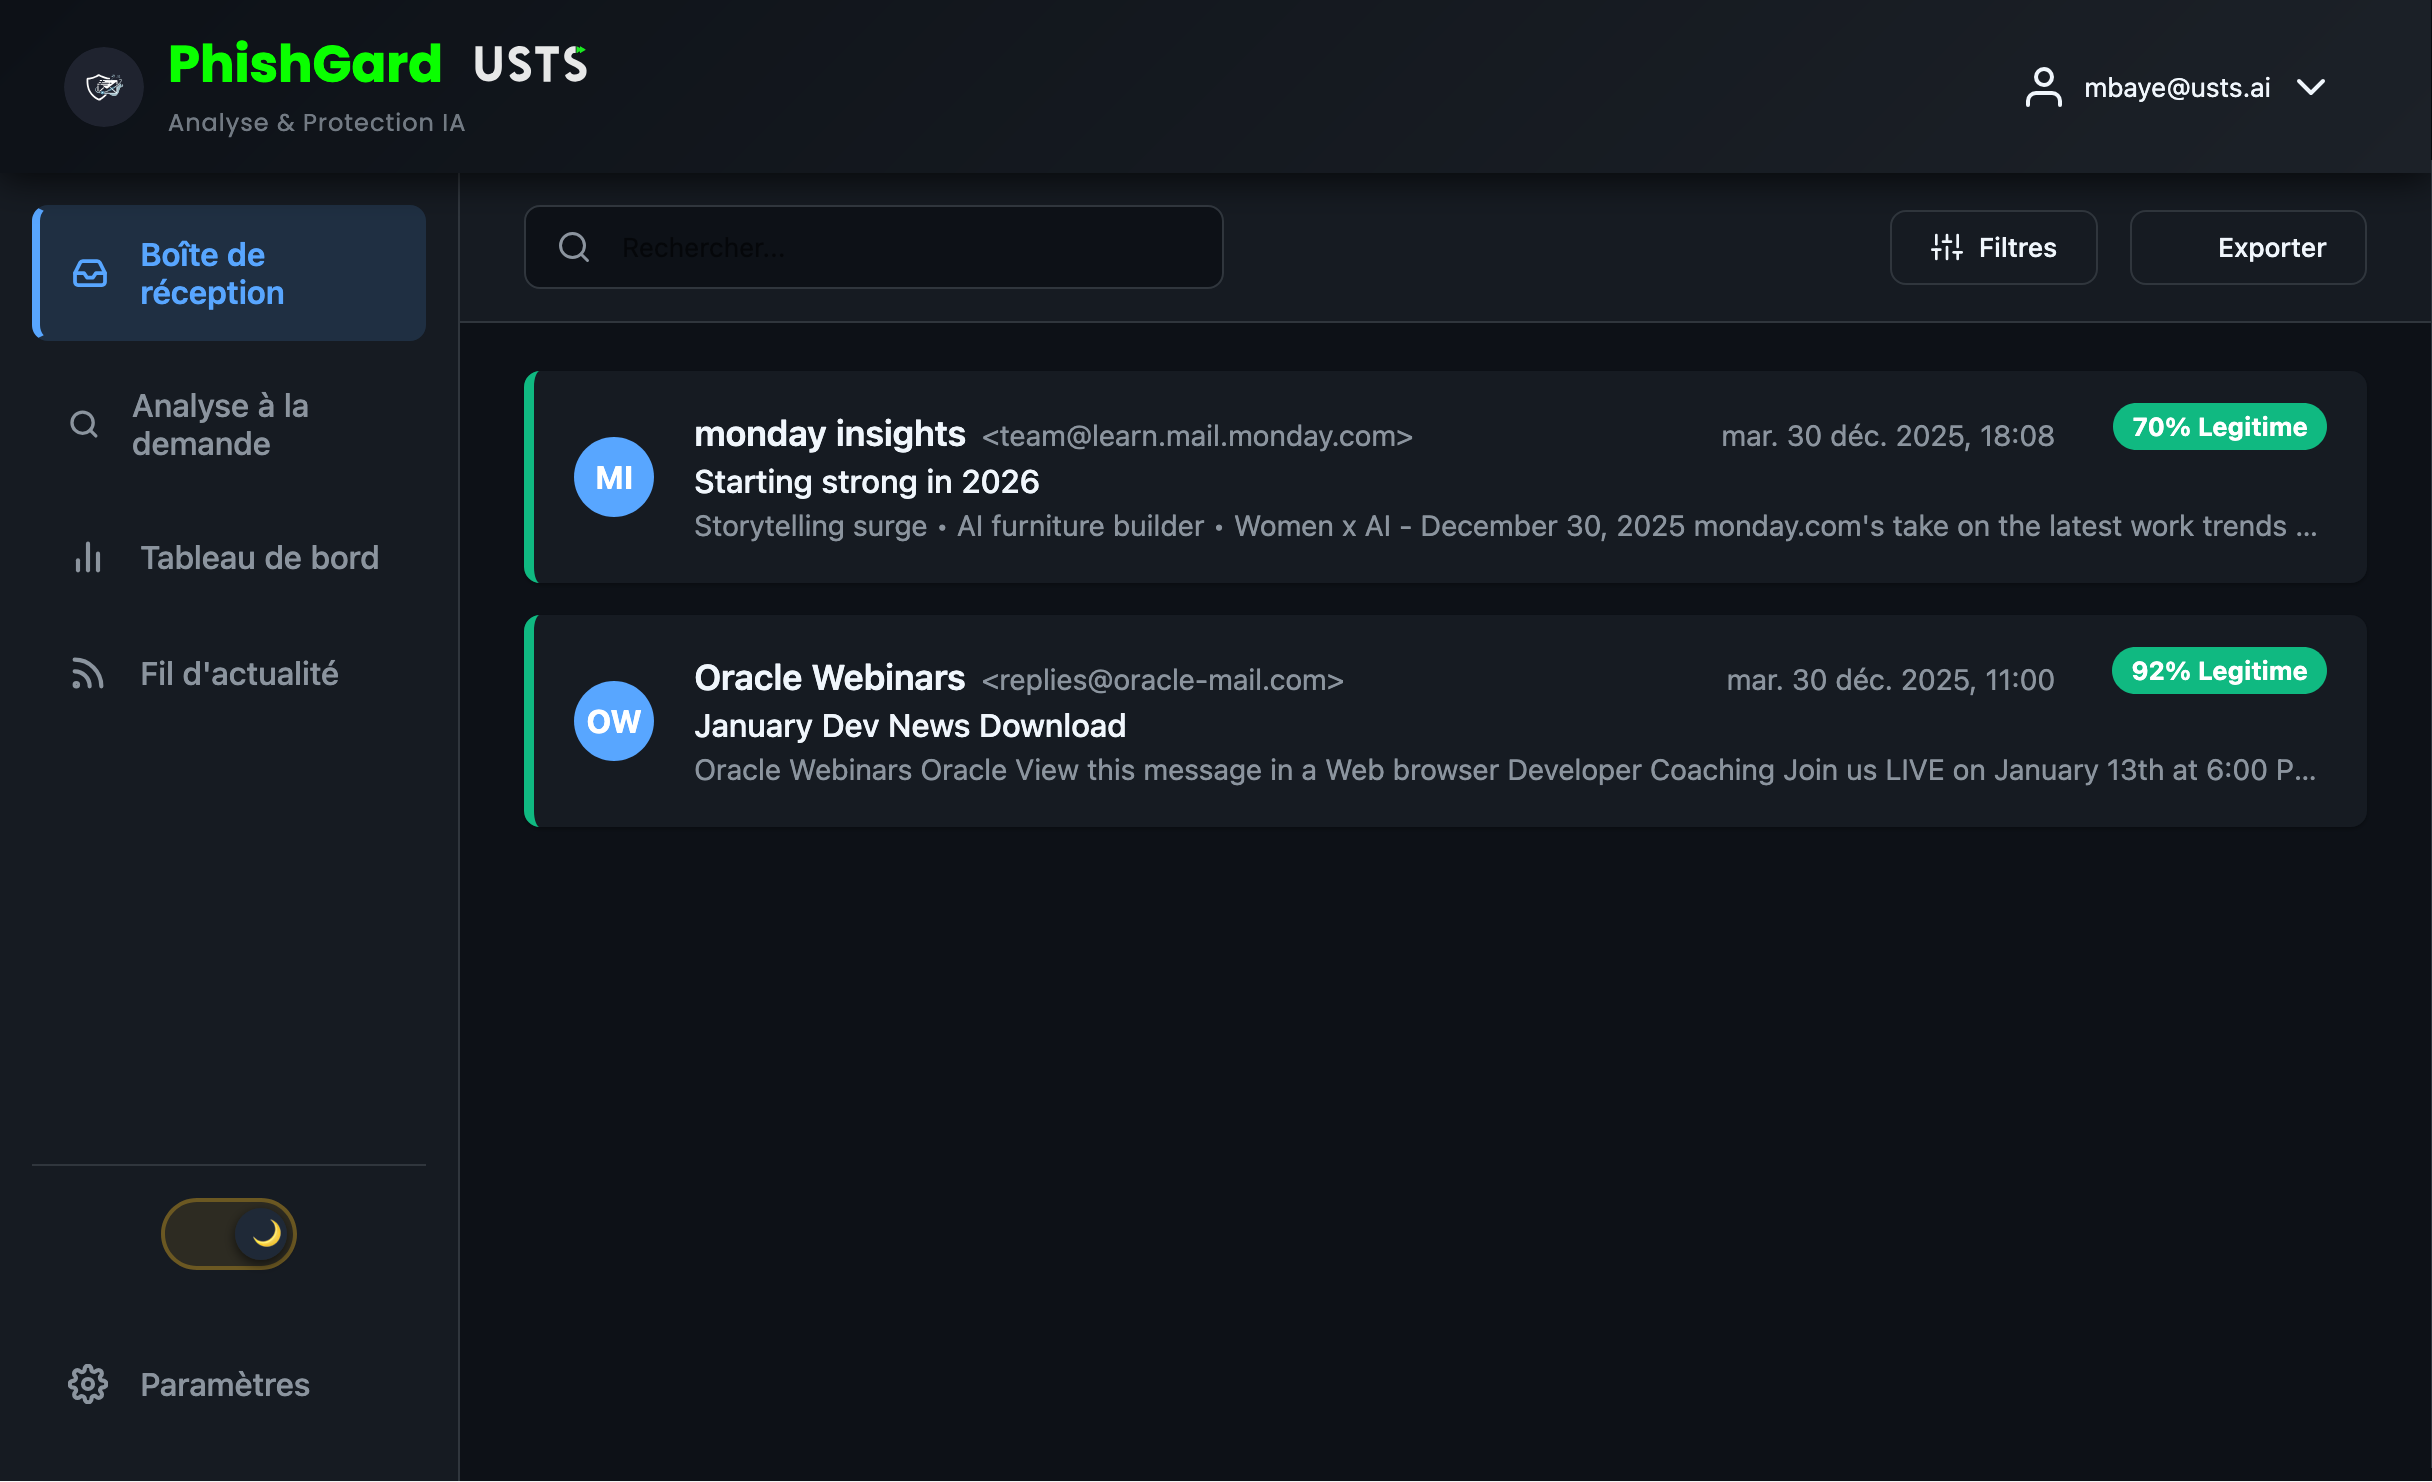Switch to Boîte de réception
Image resolution: width=2432 pixels, height=1482 pixels.
coord(214,273)
